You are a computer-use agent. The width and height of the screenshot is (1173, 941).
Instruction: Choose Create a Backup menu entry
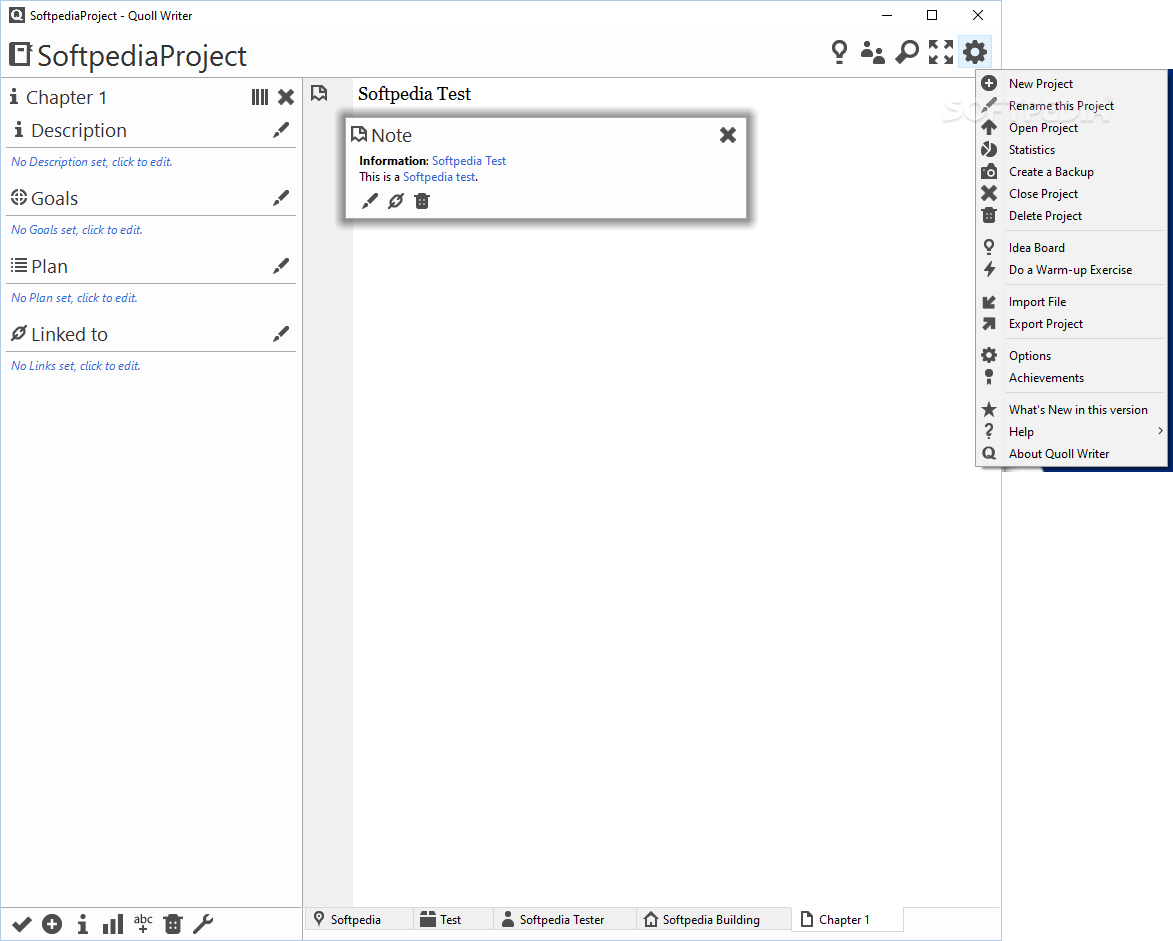pyautogui.click(x=1071, y=172)
